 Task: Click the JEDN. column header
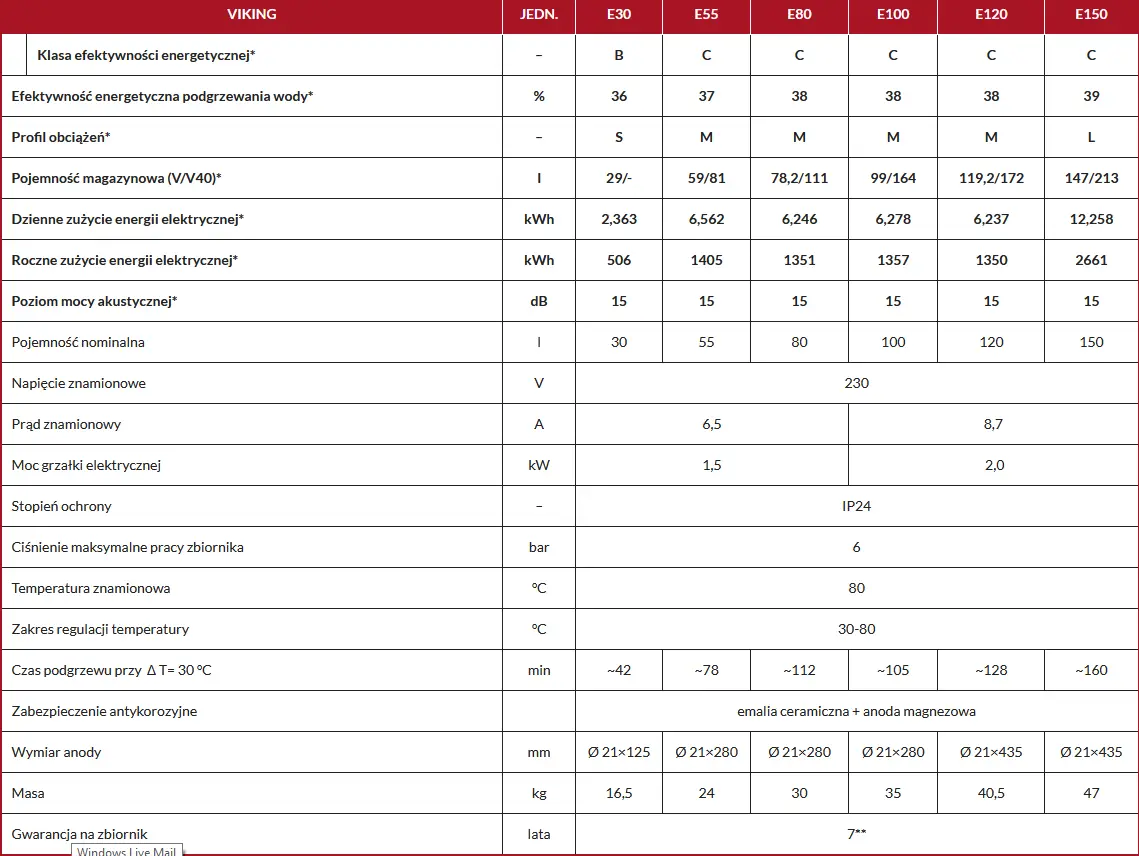click(x=539, y=15)
